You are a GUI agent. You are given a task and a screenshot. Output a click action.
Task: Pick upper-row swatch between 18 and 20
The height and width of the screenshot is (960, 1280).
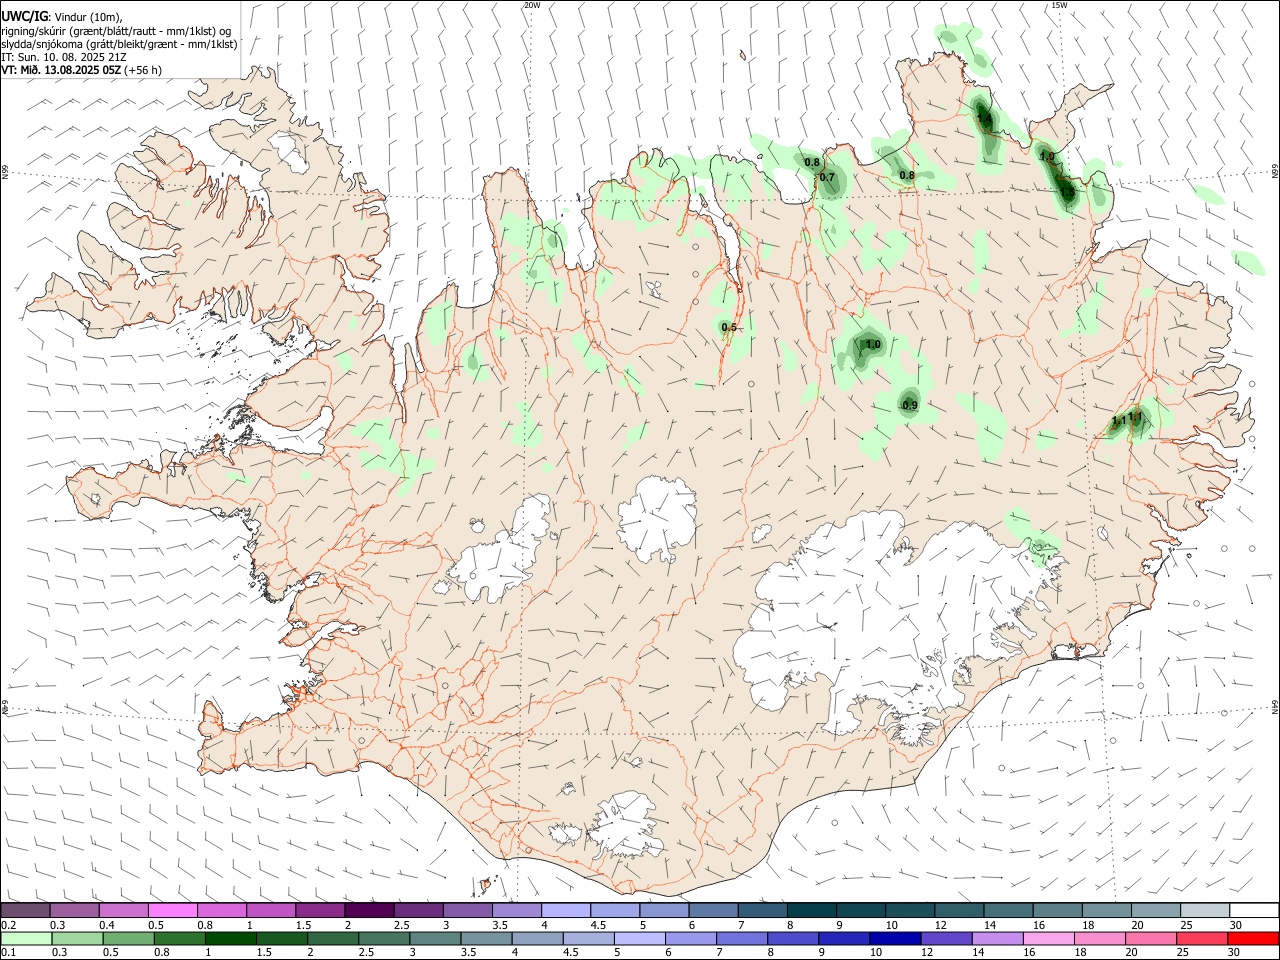1106,910
